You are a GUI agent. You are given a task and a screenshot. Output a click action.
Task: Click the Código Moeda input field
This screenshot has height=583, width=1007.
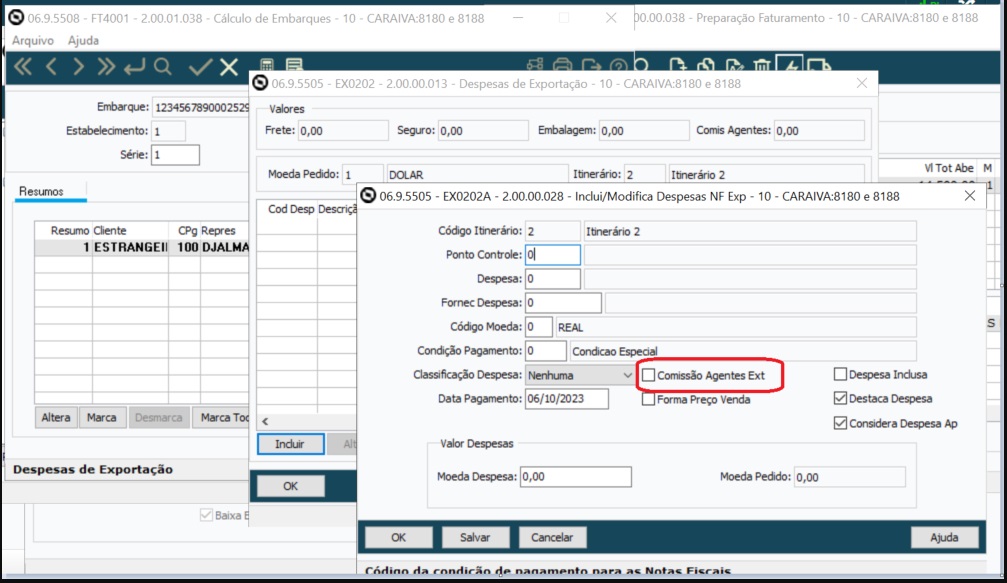tap(538, 327)
